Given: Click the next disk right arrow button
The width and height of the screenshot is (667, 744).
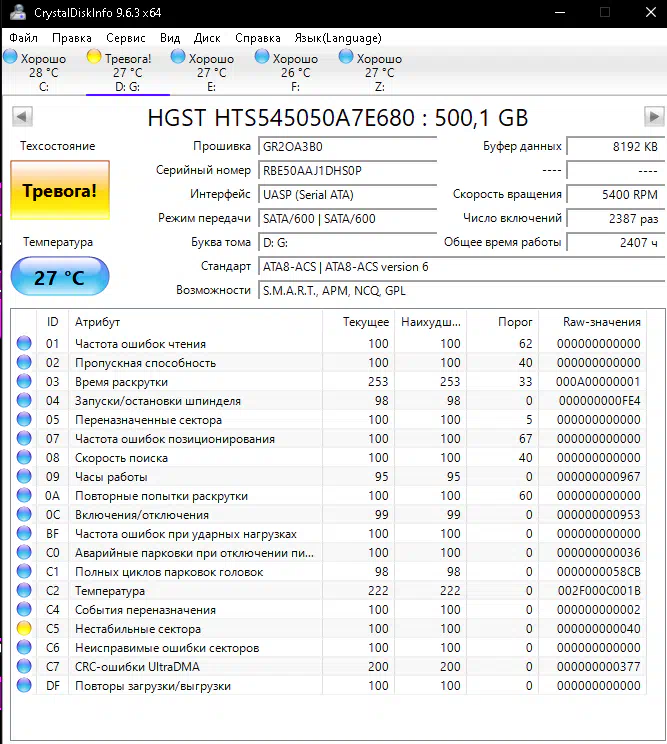Looking at the screenshot, I should [x=654, y=117].
